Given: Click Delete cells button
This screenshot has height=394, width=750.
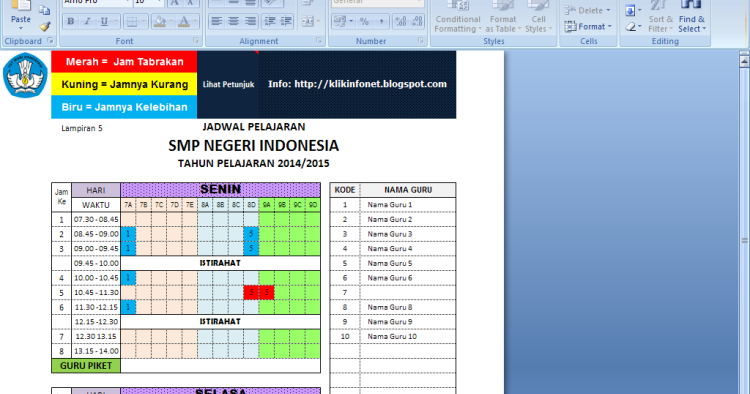Looking at the screenshot, I should pyautogui.click(x=587, y=10).
